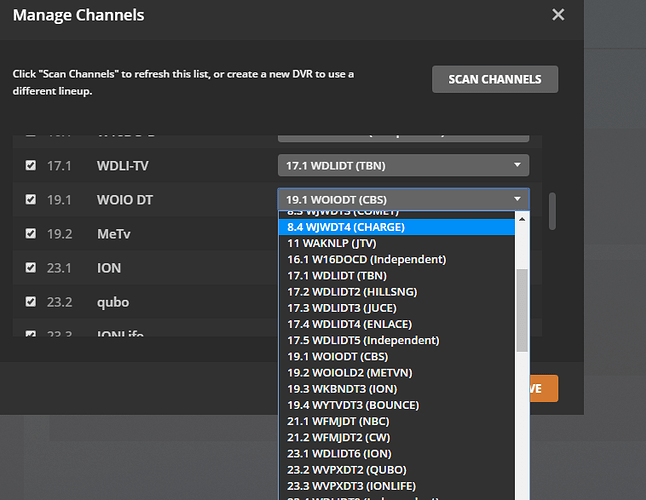This screenshot has height=500, width=646.
Task: Pick 23.1 WDLIDT6 (ION) option
Action: tap(397, 454)
